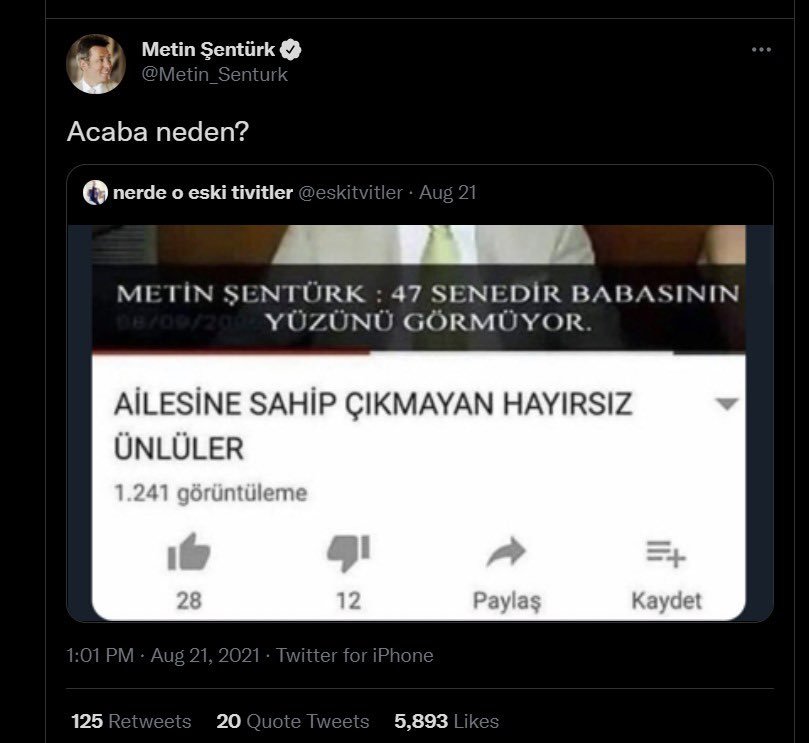The height and width of the screenshot is (743, 809).
Task: Click the Twitter for iPhone source link
Action: [x=354, y=656]
